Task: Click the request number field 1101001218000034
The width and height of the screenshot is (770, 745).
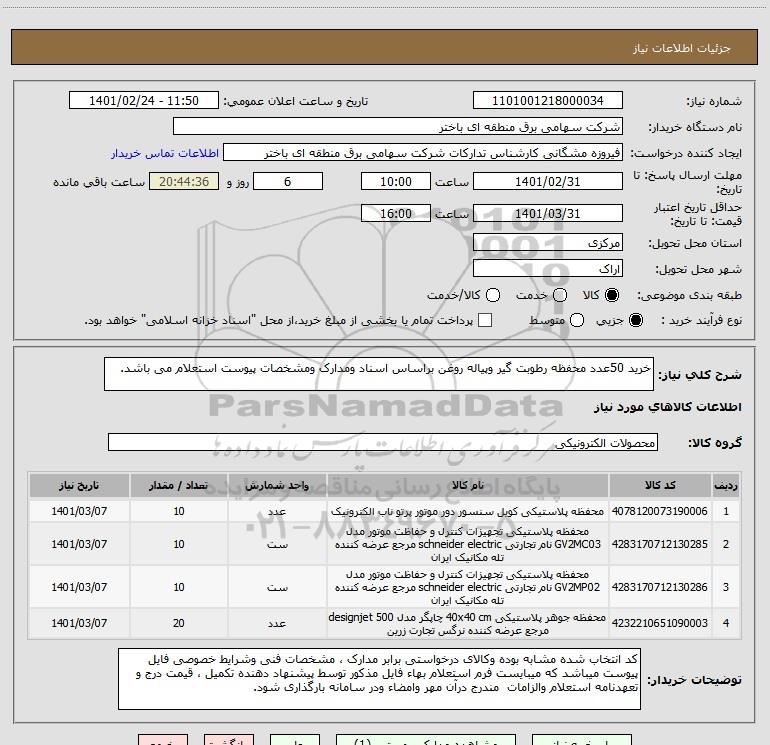Action: tap(548, 101)
